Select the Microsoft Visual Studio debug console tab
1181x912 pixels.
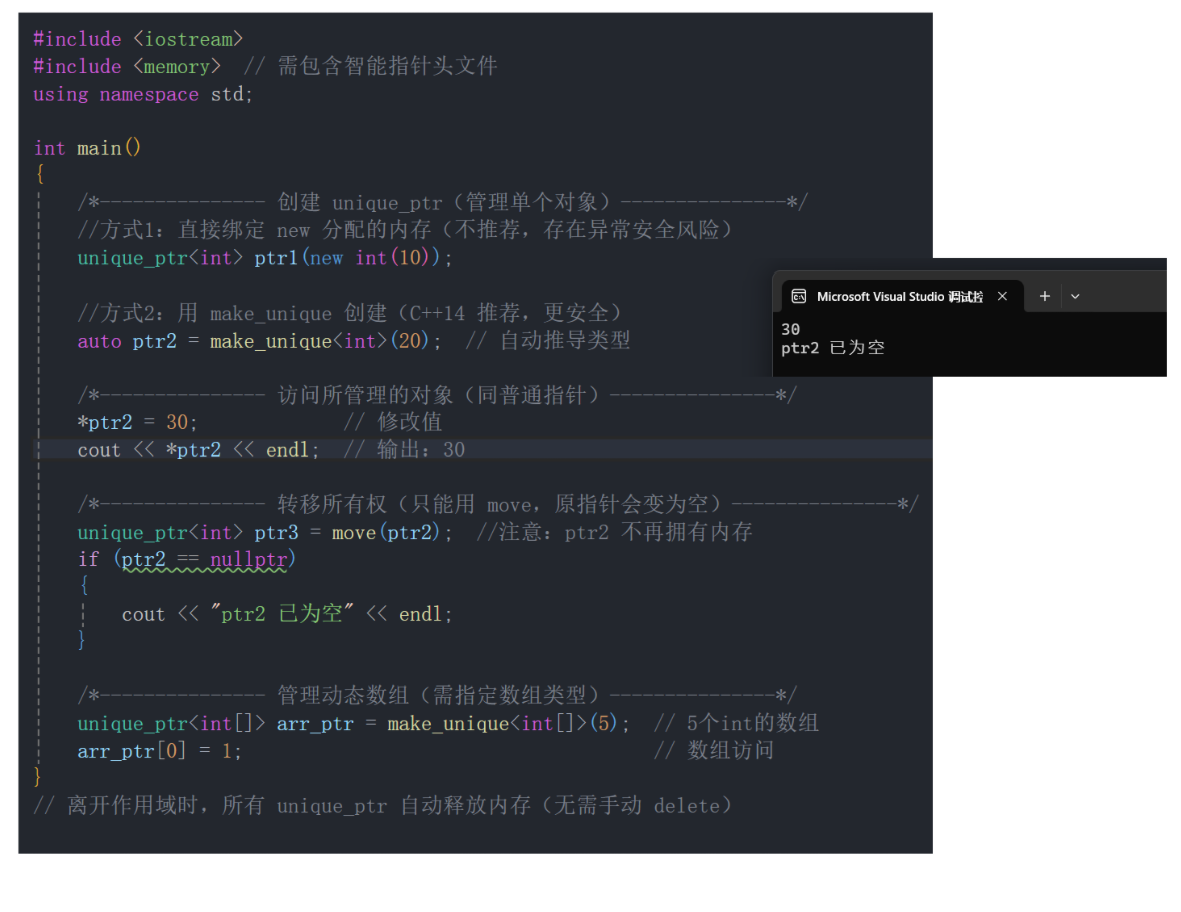click(902, 297)
